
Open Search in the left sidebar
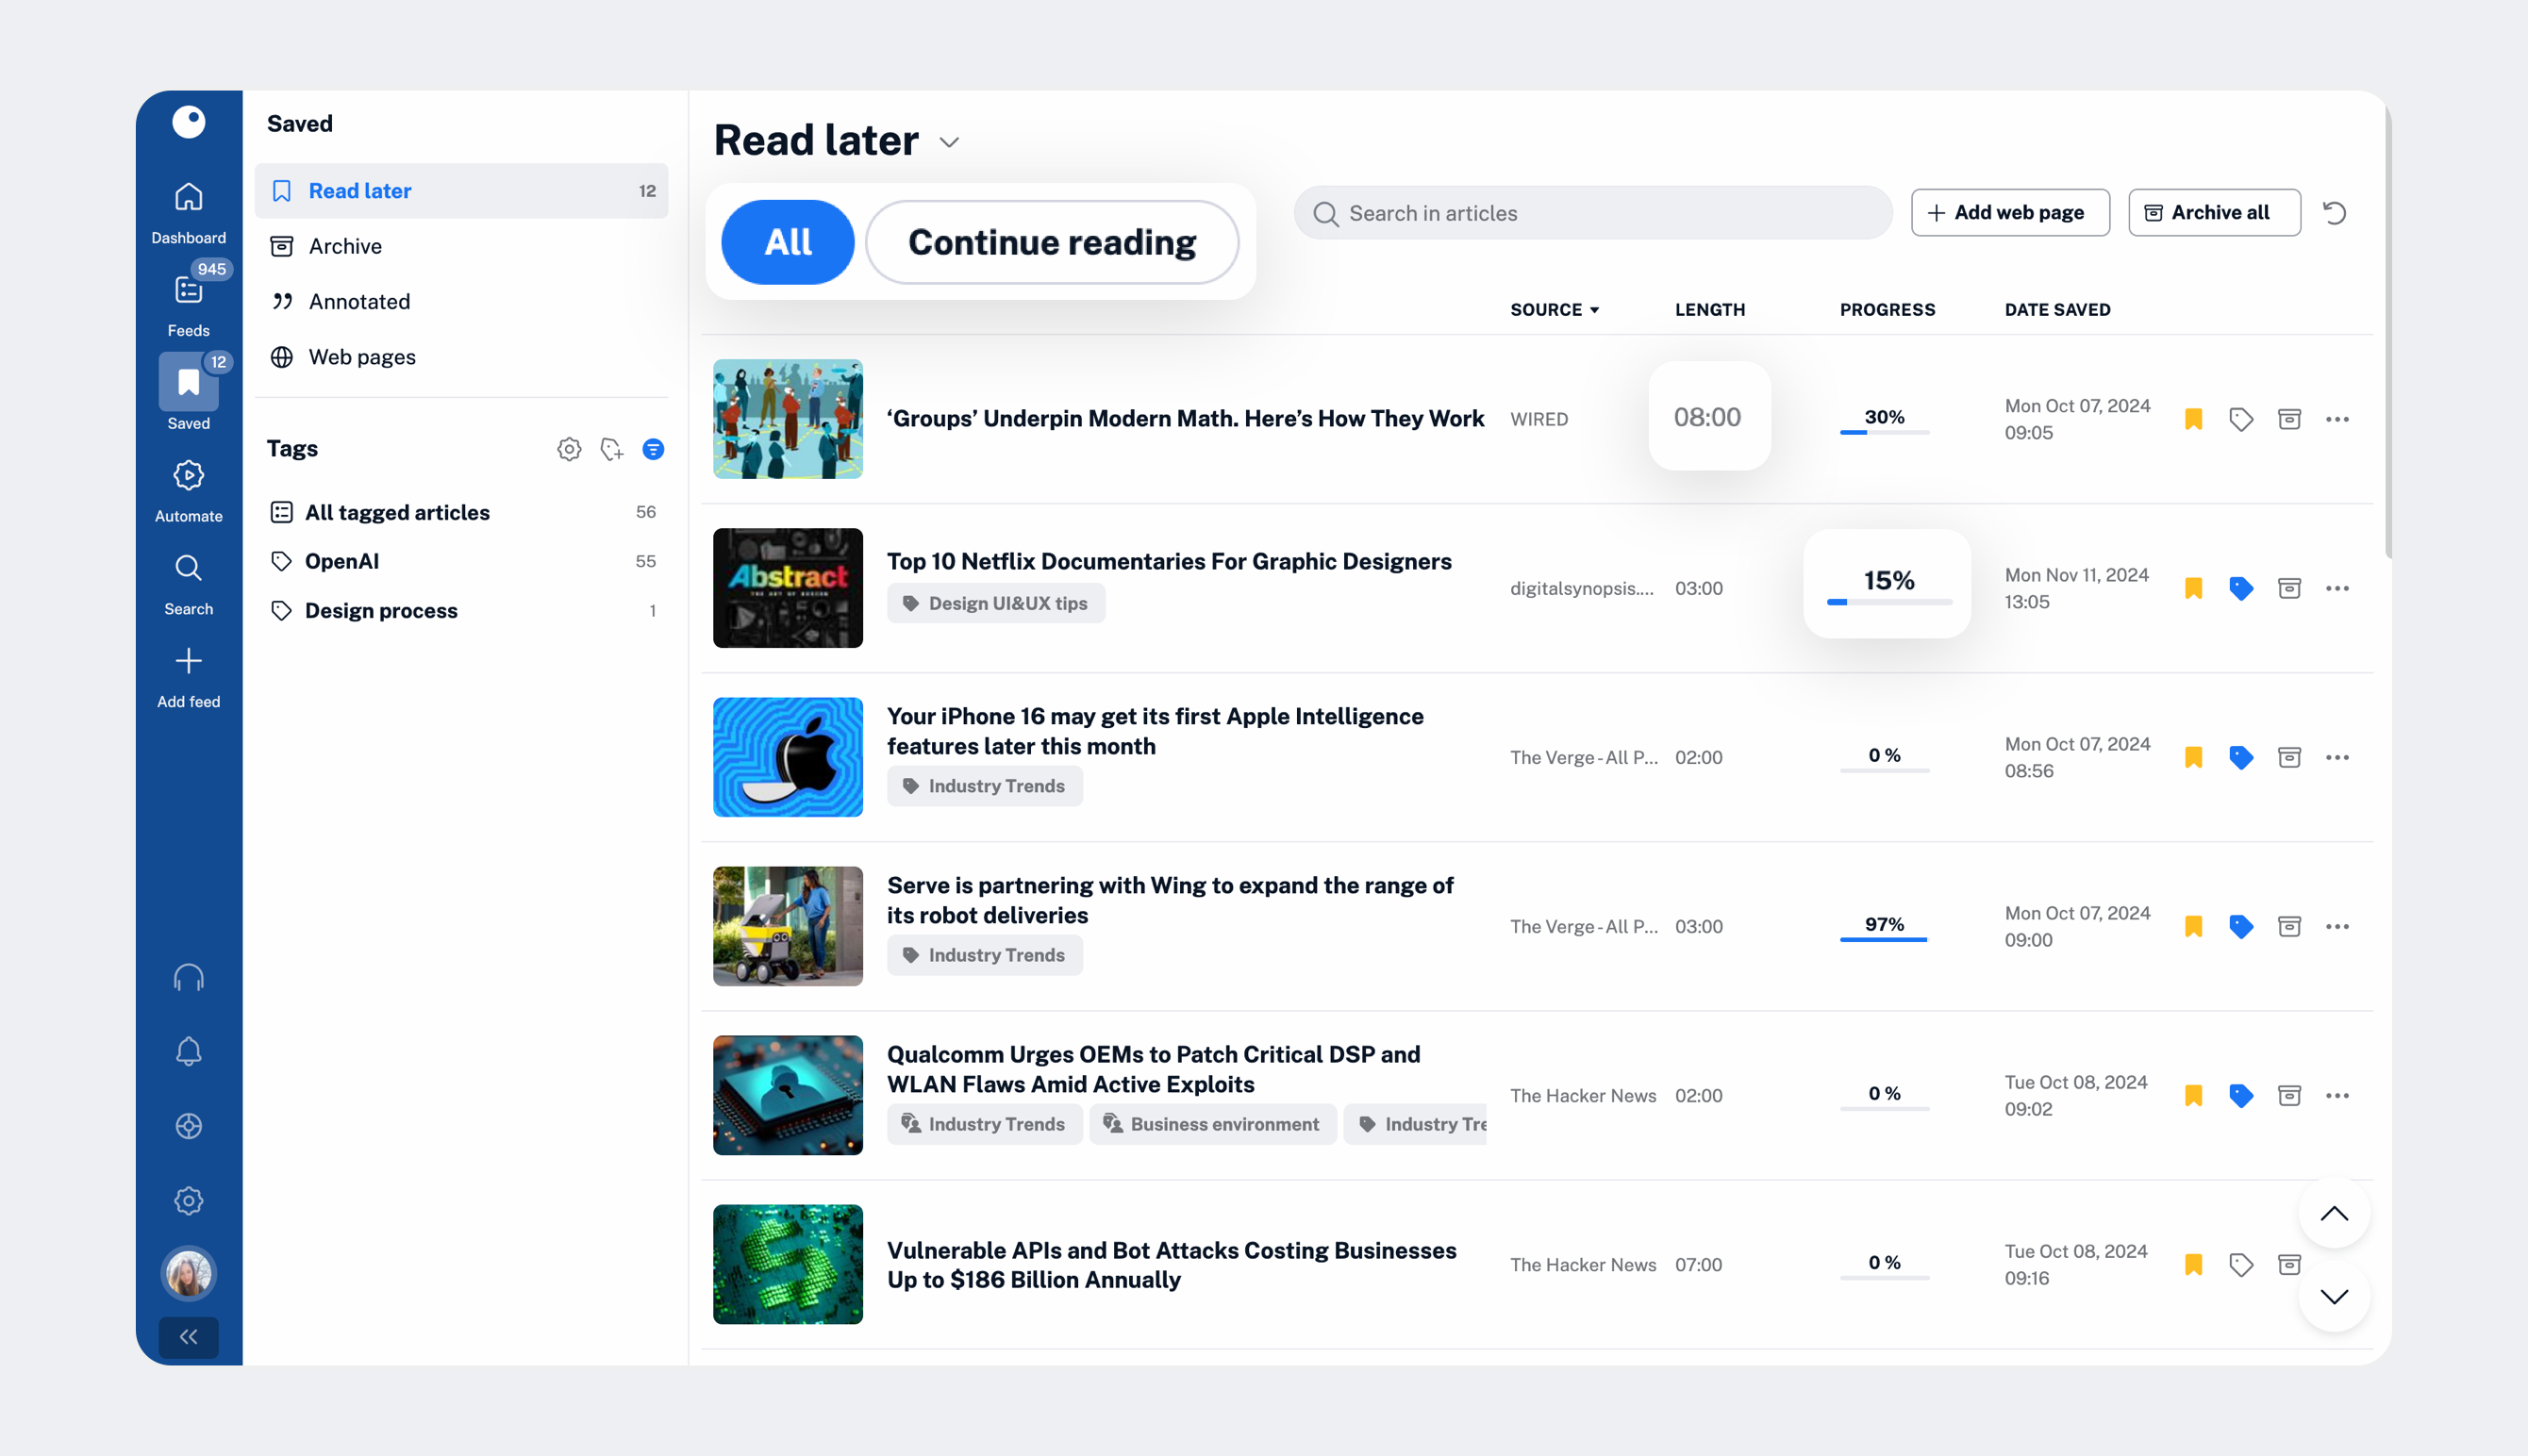(x=188, y=584)
